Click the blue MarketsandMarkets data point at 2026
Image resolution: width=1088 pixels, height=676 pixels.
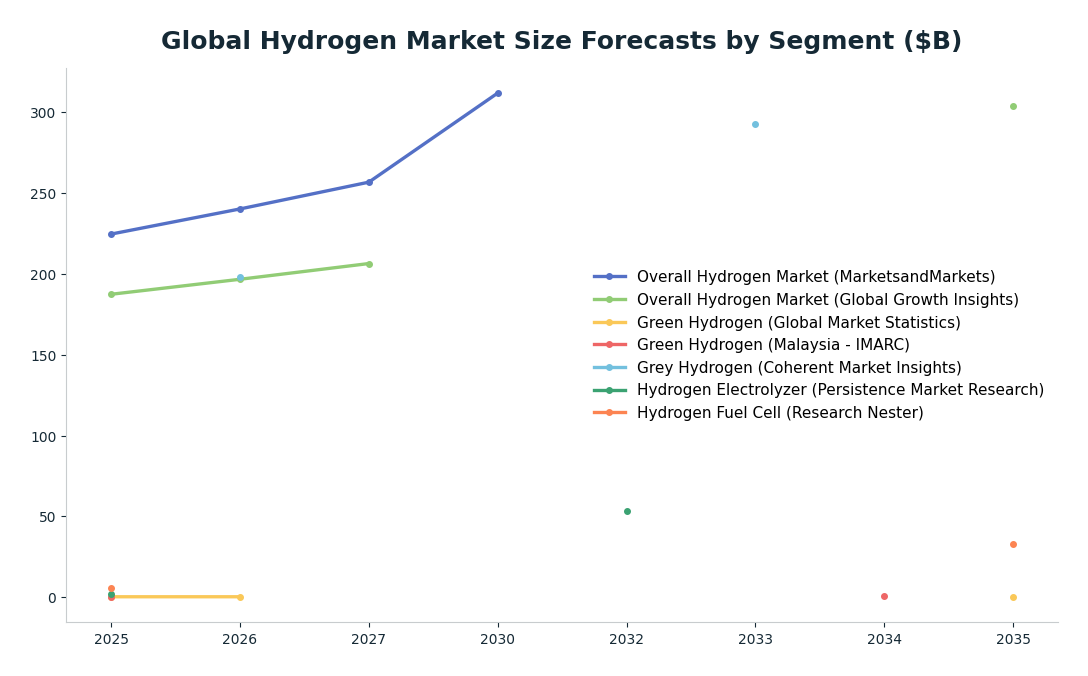[x=241, y=209]
